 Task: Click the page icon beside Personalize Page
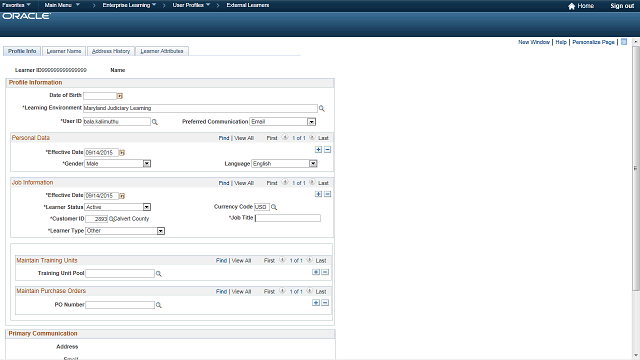(624, 42)
